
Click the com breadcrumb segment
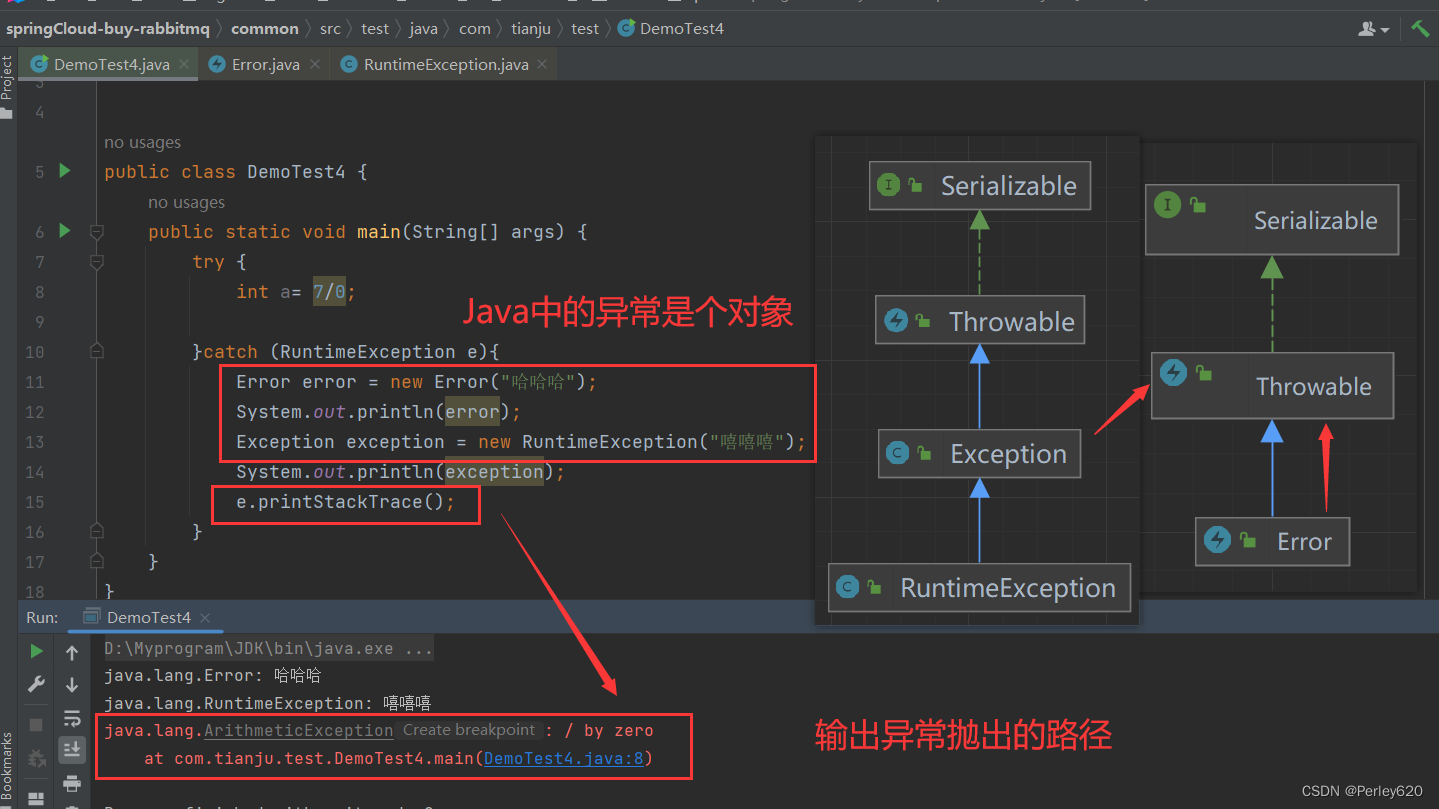tap(475, 28)
